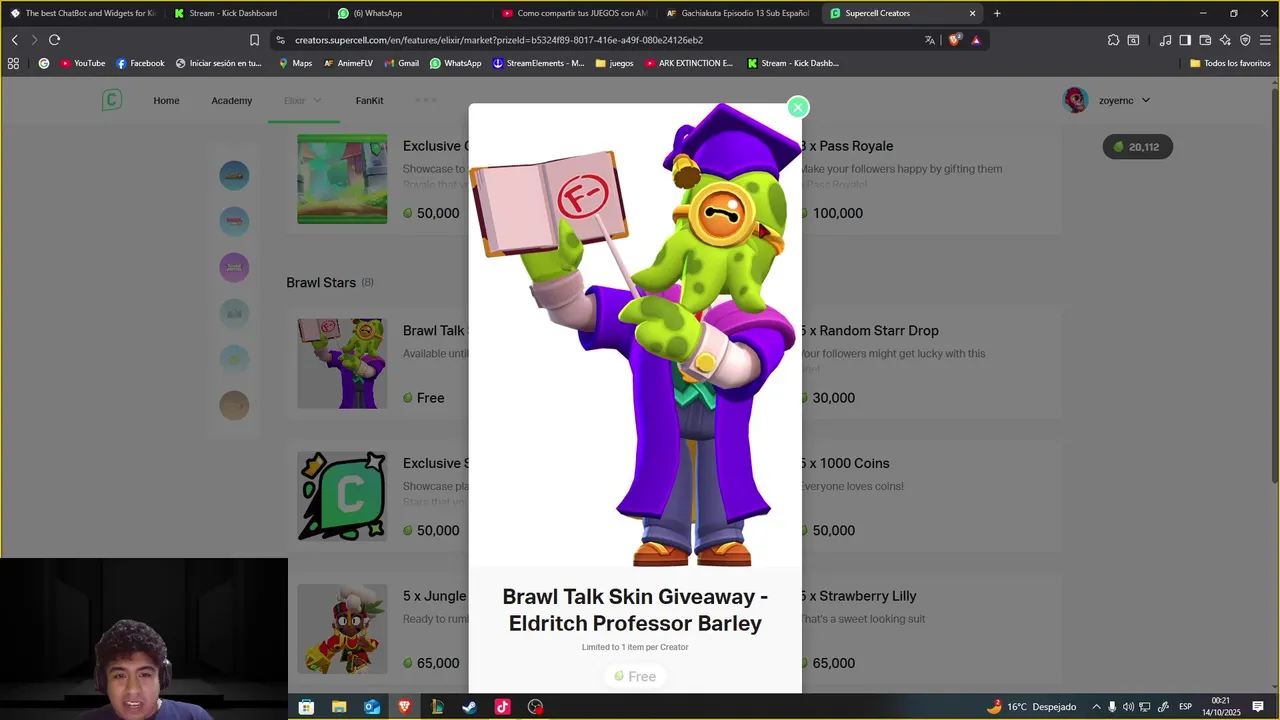Click the Supercell Creators logo icon

[x=112, y=100]
